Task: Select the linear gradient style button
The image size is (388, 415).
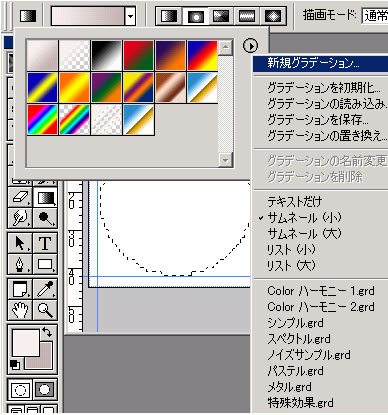Action: pyautogui.click(x=169, y=16)
